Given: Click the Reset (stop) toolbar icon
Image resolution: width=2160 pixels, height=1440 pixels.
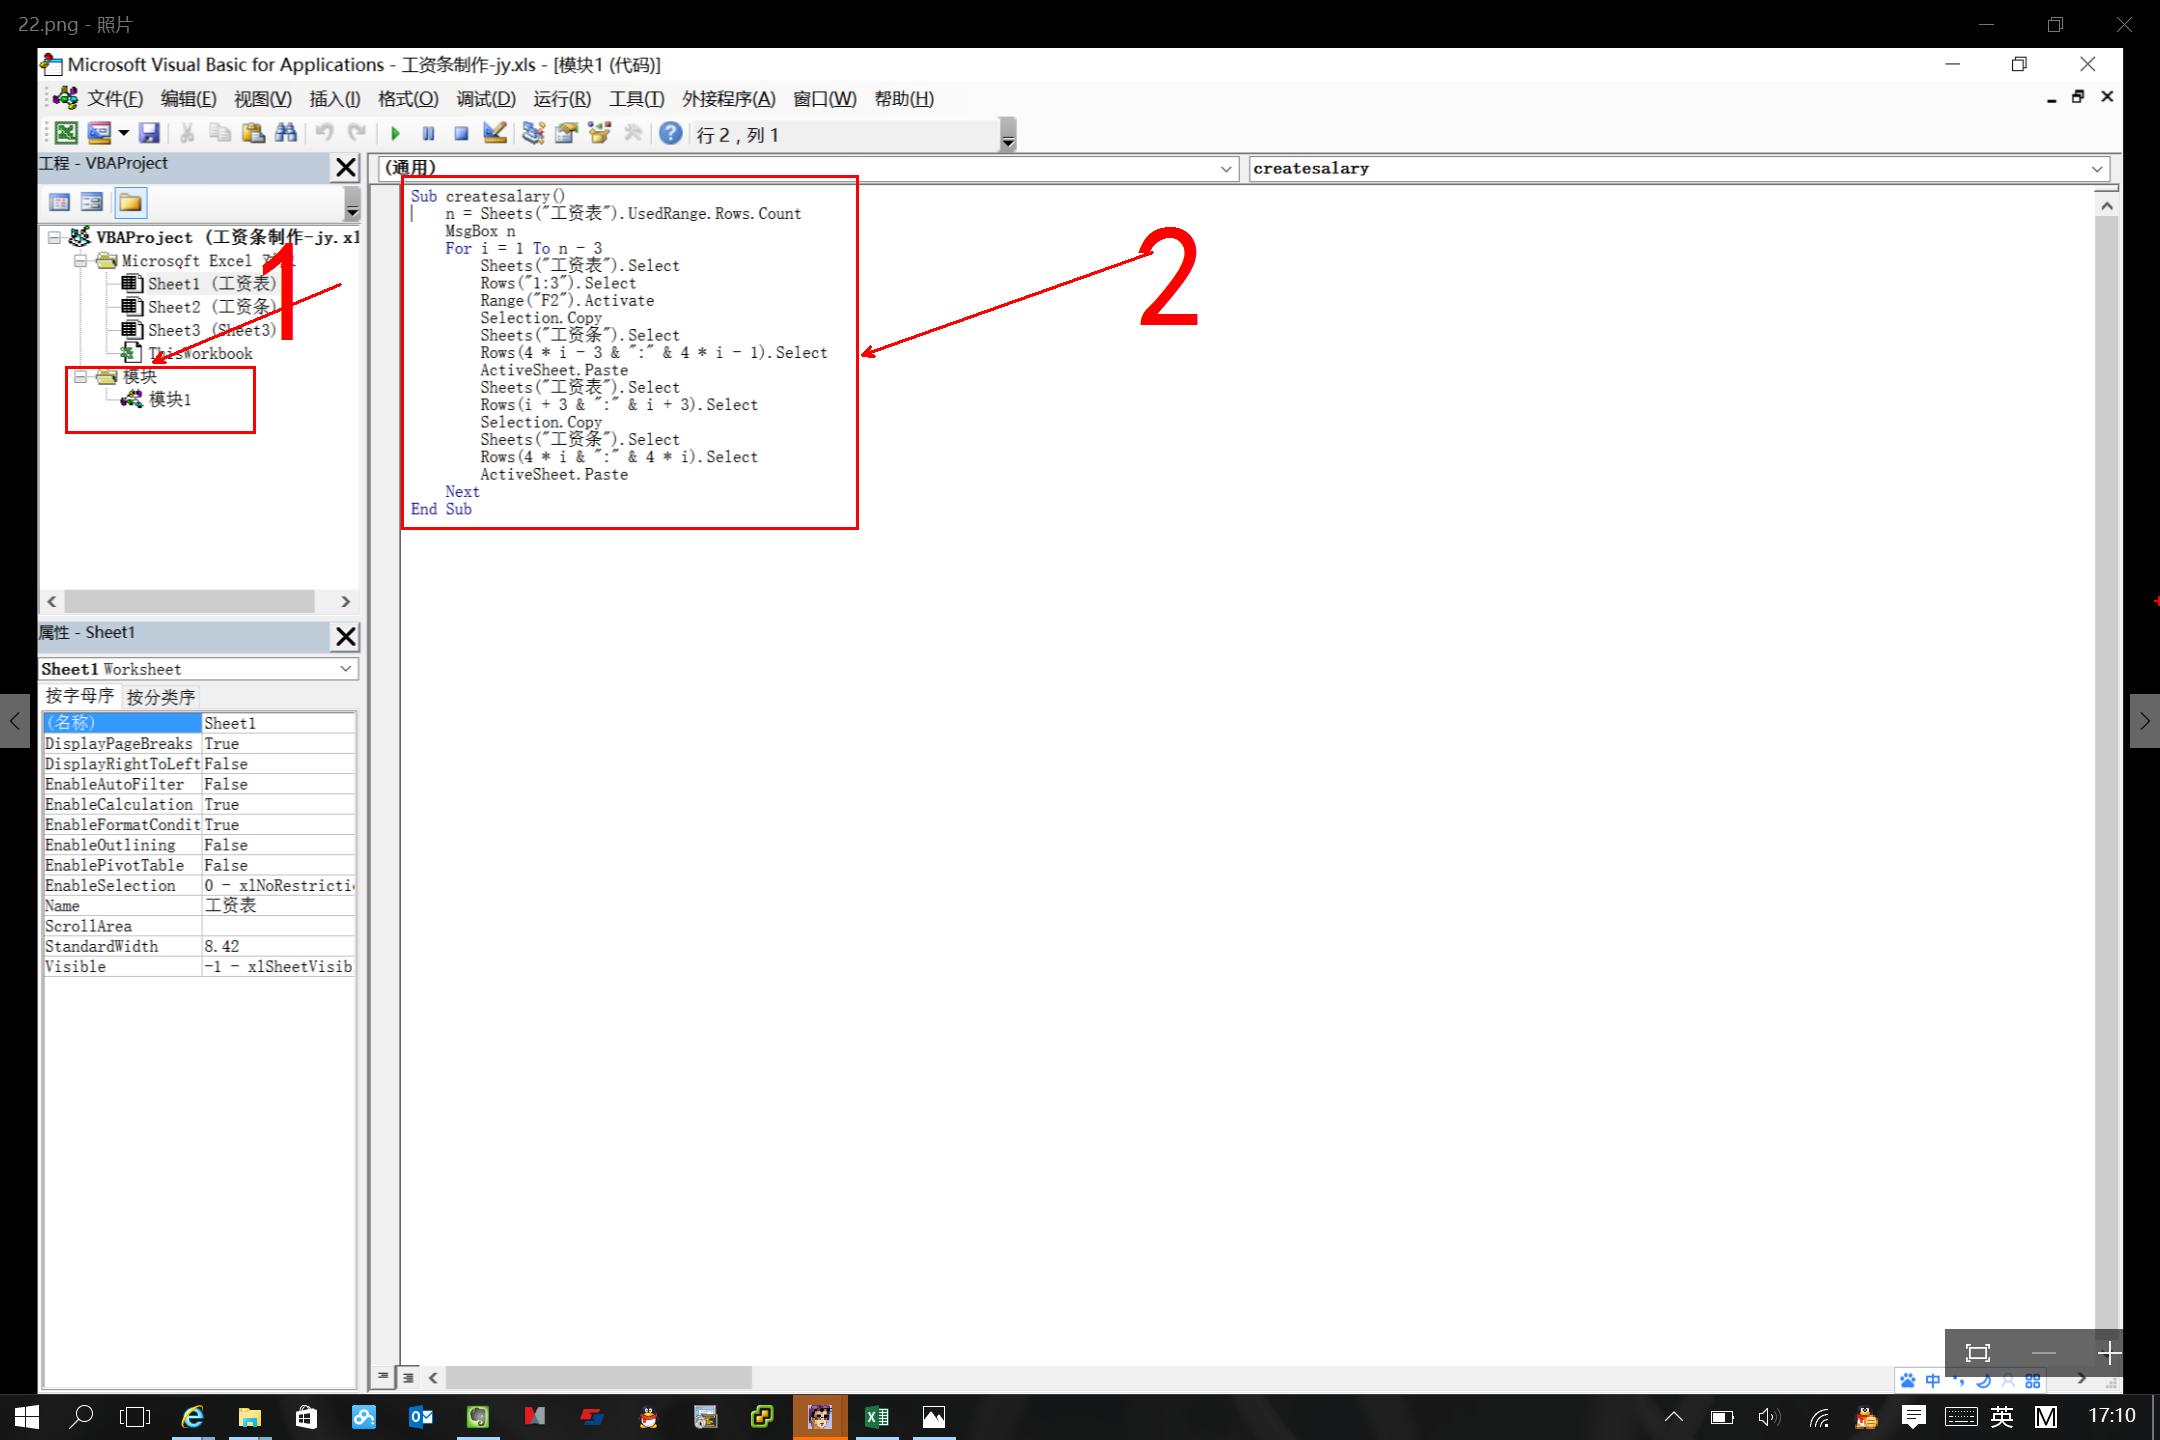Looking at the screenshot, I should [461, 134].
